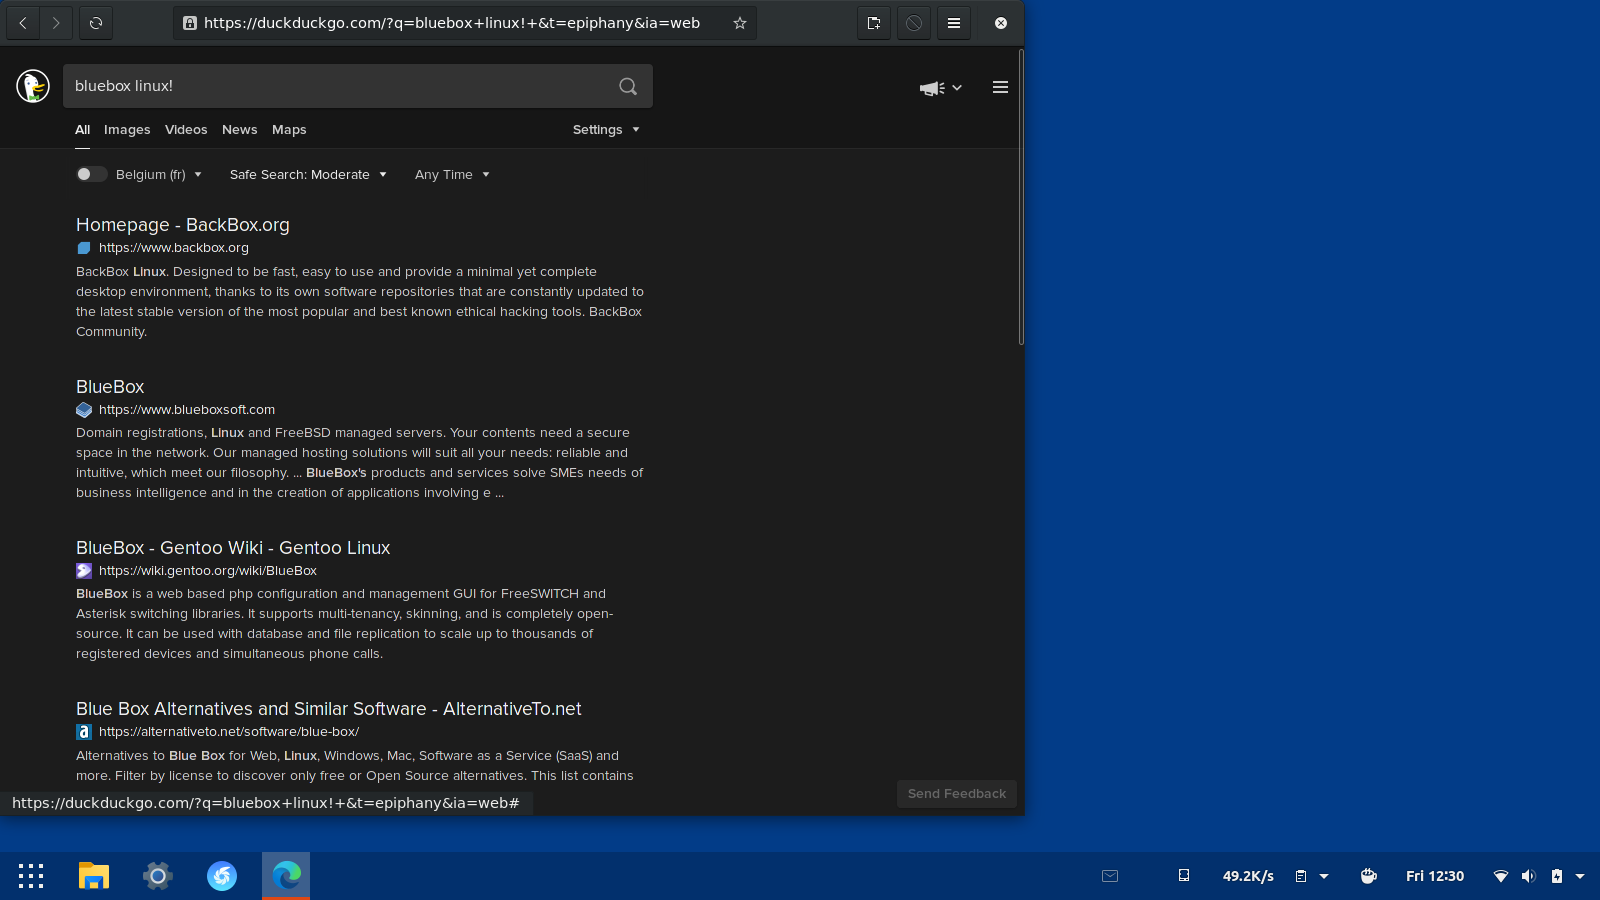1600x900 pixels.
Task: Launch the file manager from the taskbar
Action: tap(94, 876)
